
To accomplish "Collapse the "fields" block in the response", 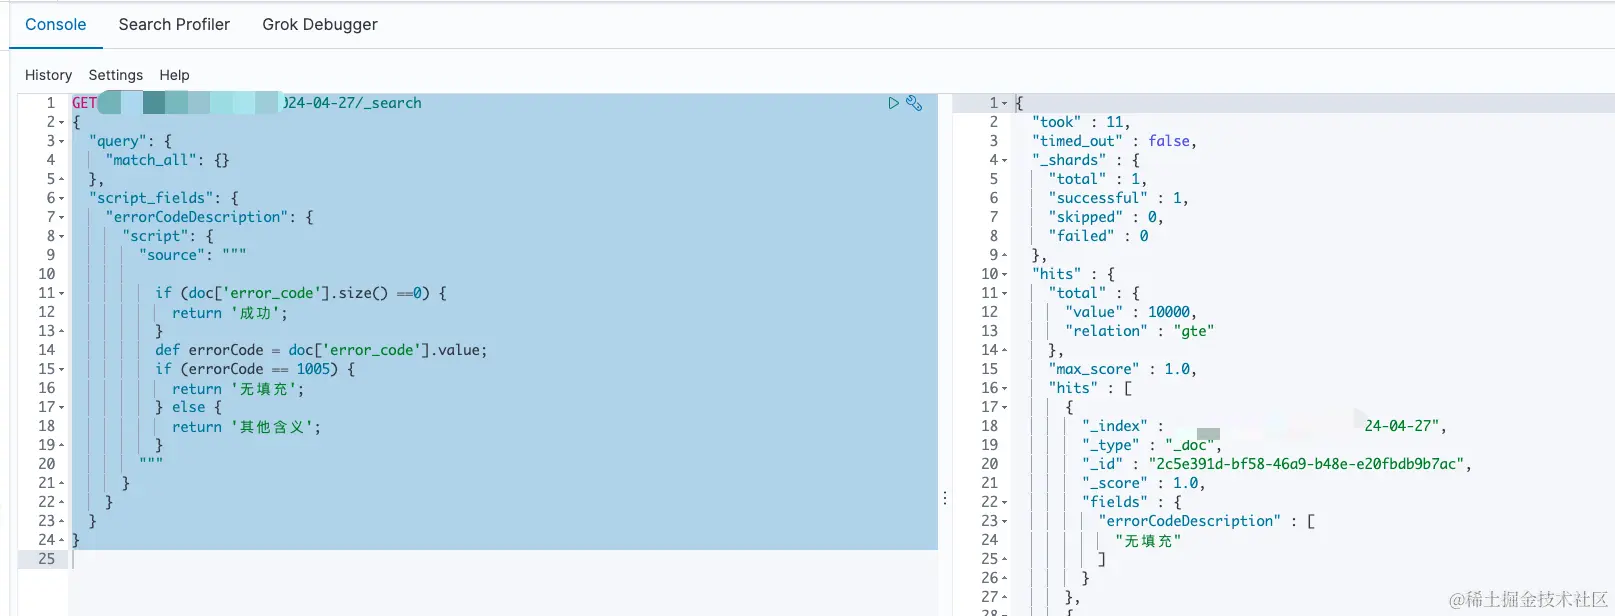I will (1004, 502).
